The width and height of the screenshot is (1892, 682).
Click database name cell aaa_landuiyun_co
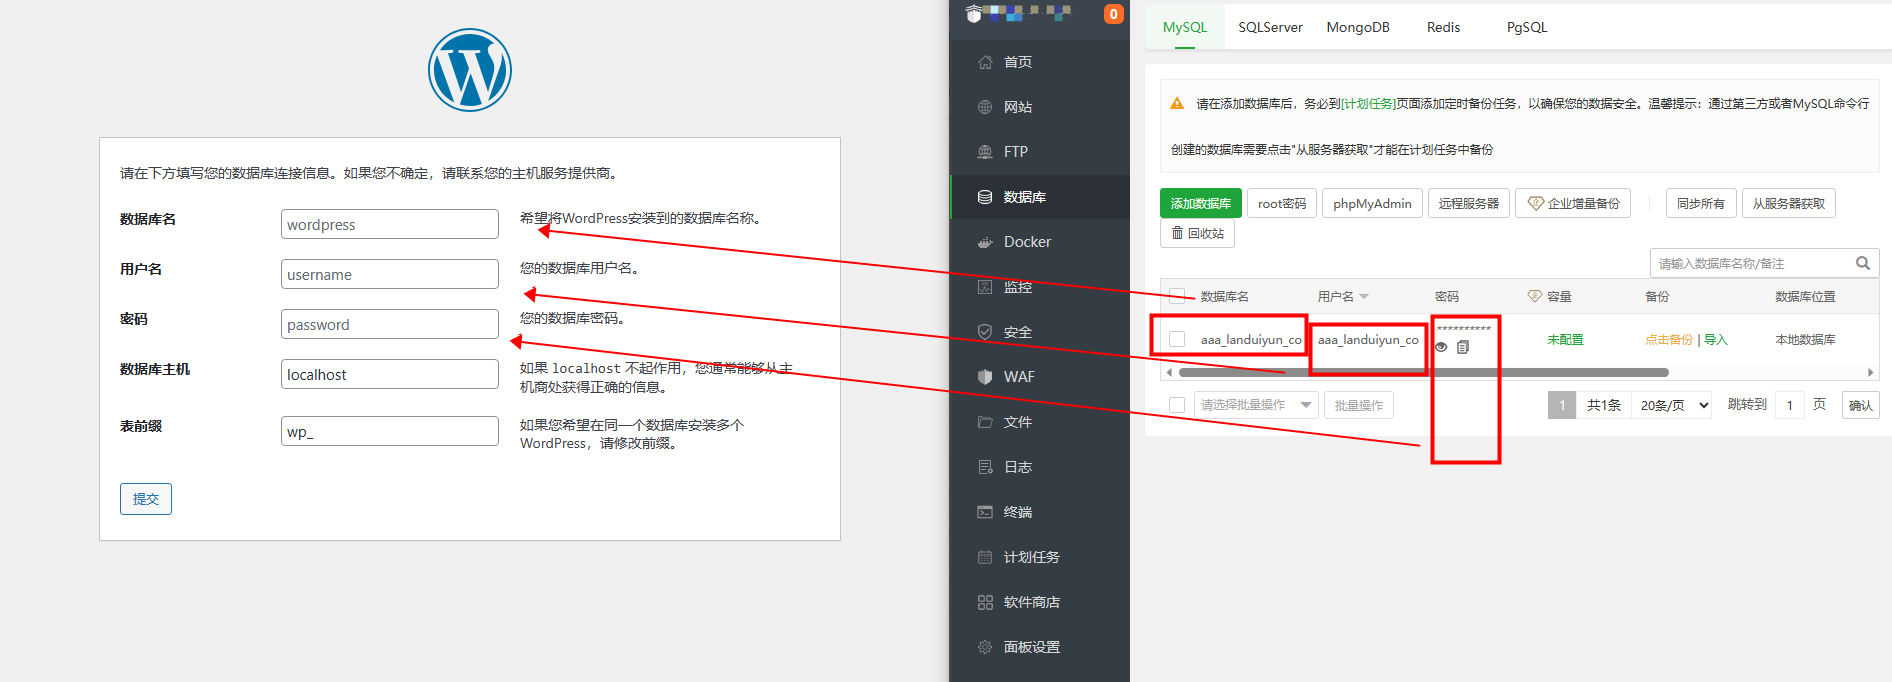(x=1251, y=340)
